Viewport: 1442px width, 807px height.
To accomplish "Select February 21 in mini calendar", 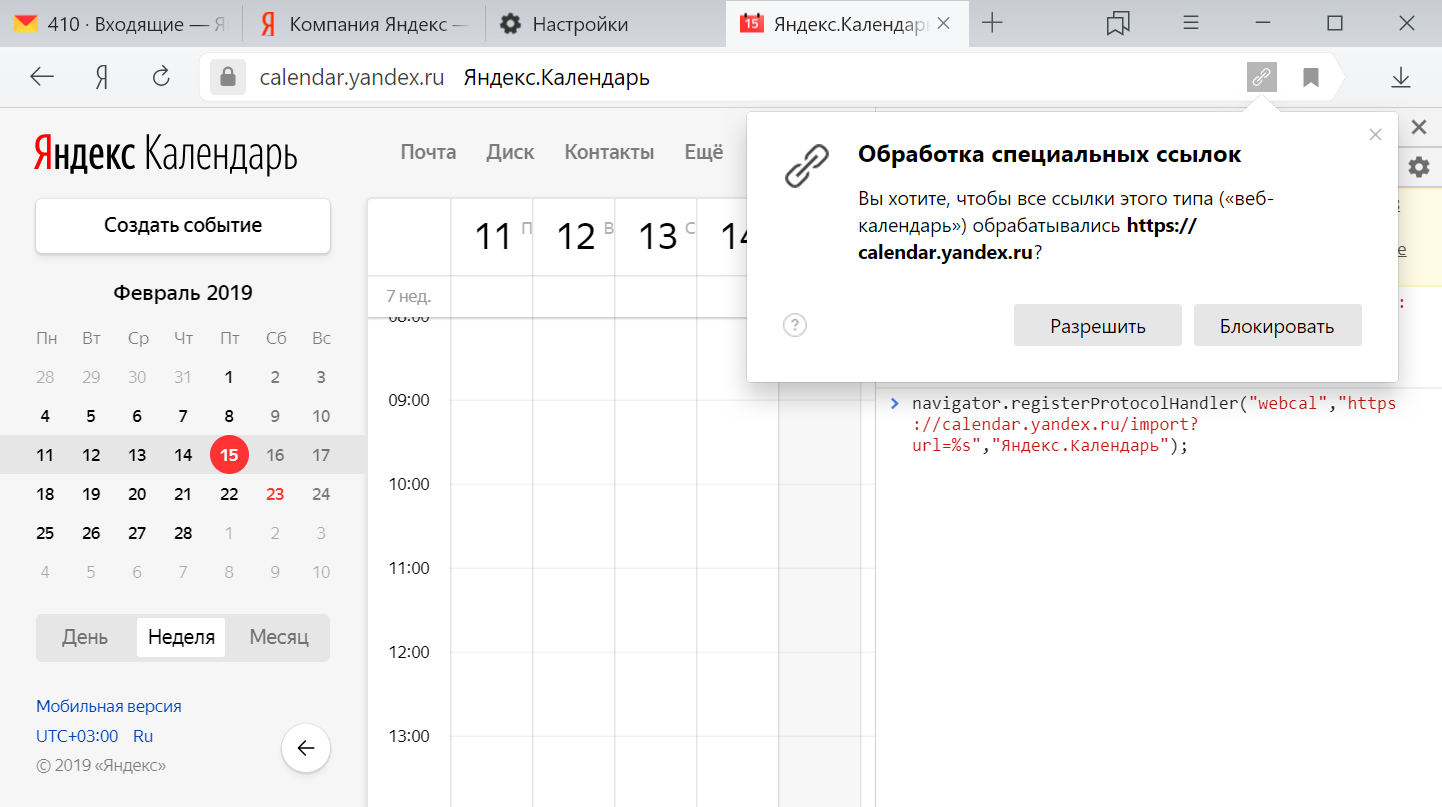I will coord(183,494).
